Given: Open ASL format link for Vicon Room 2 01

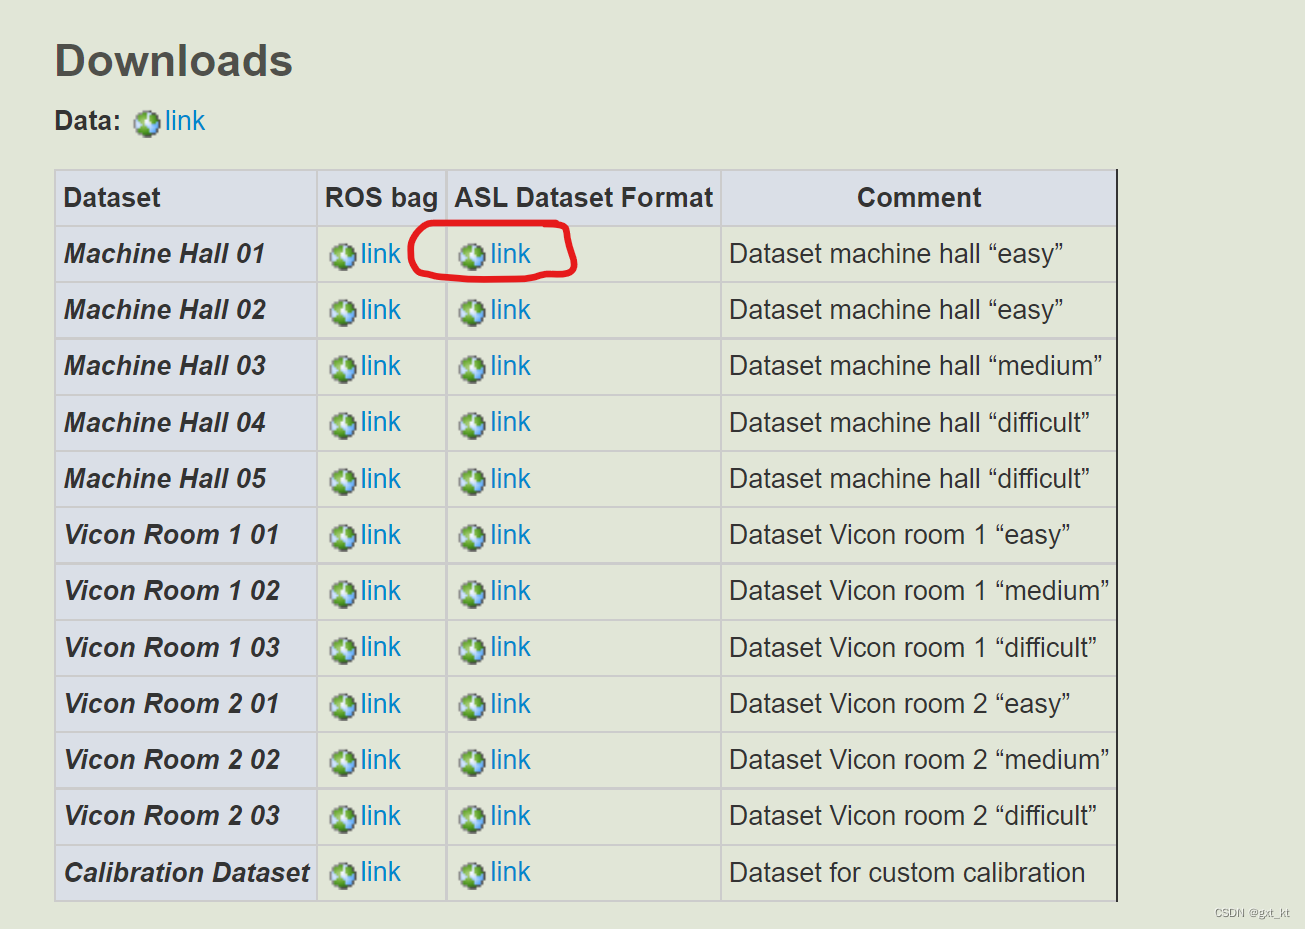Looking at the screenshot, I should pyautogui.click(x=510, y=704).
